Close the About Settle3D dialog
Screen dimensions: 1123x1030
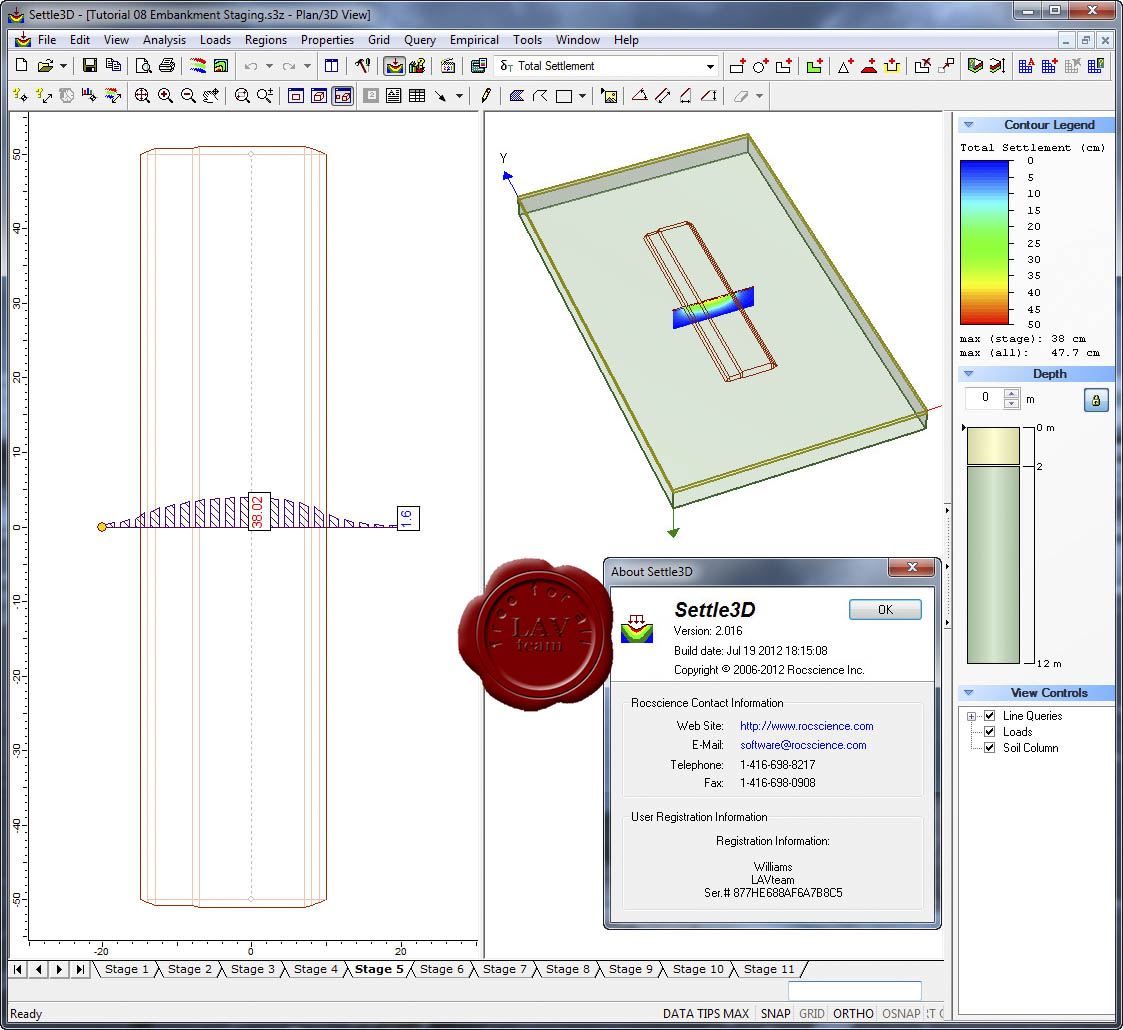point(912,567)
